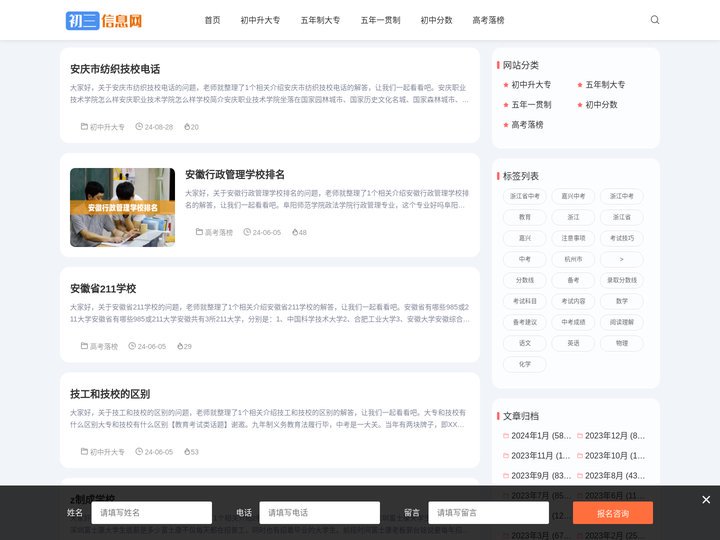Click folder icon under 安徽行政管理学校排名 article
Viewport: 720px width, 540px height.
(199, 232)
